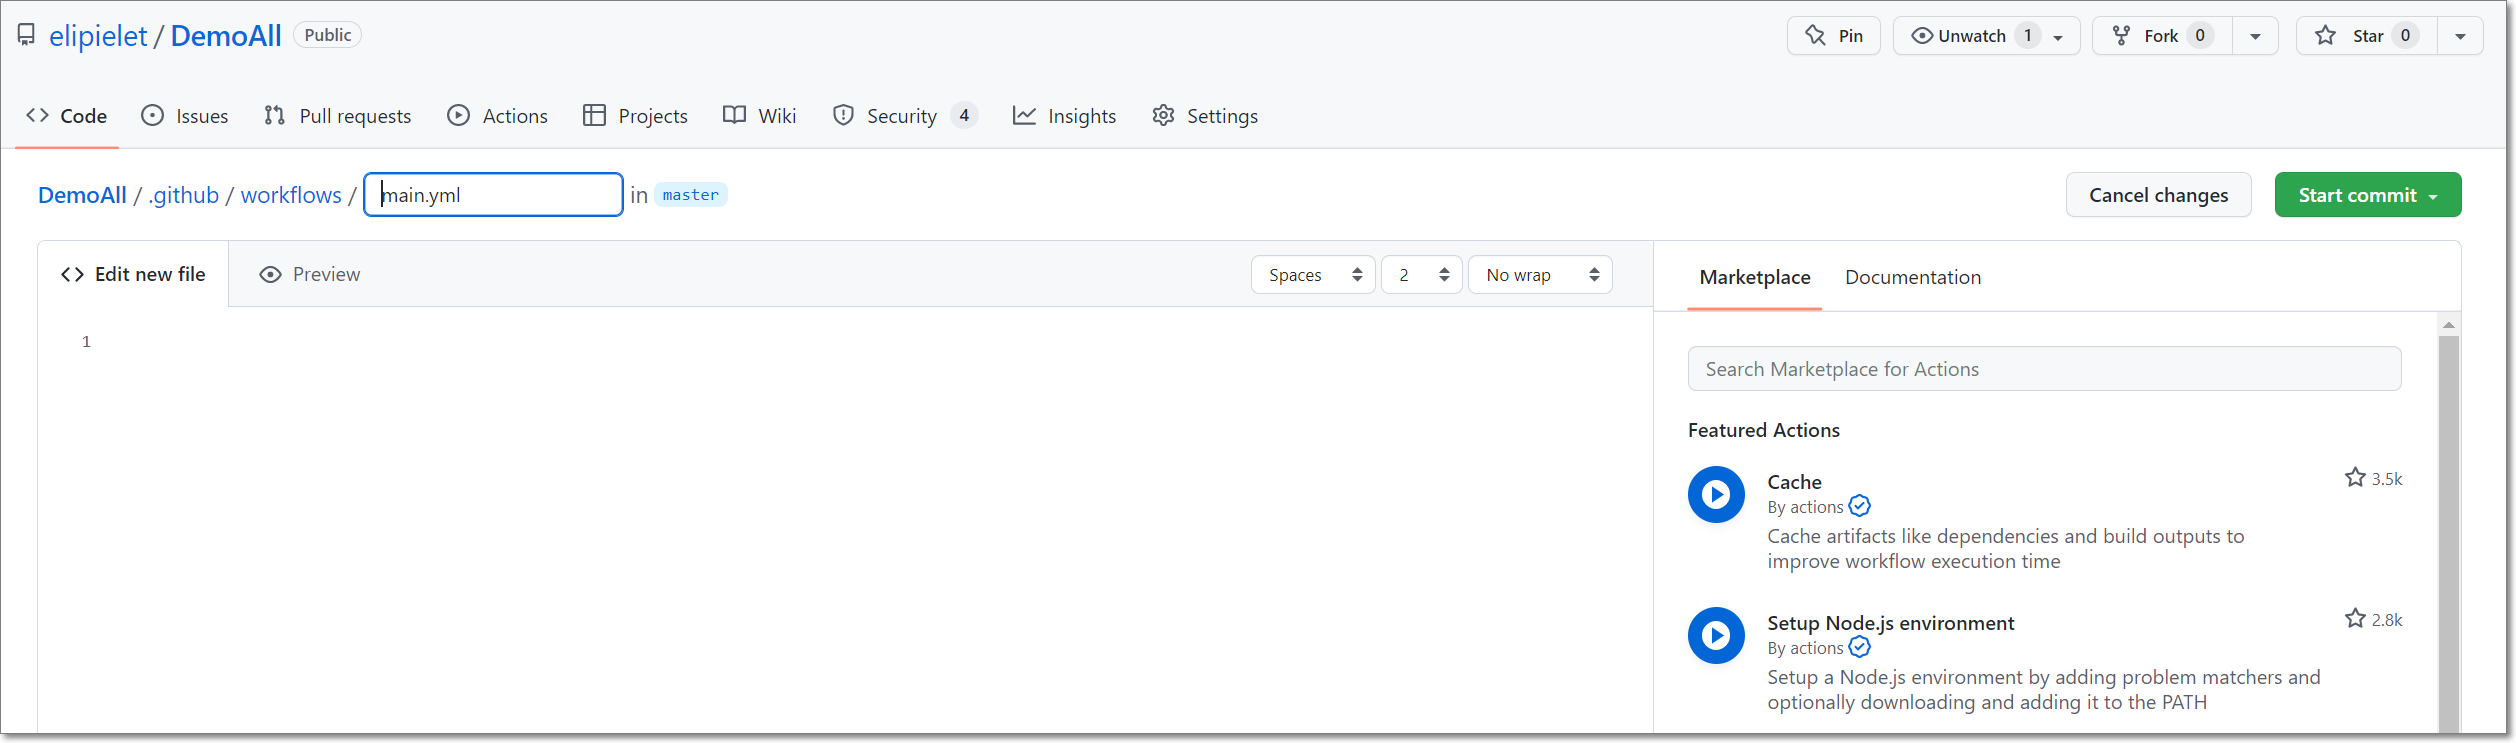Click the Cache verified creator badge
The height and width of the screenshot is (743, 2516).
pos(1859,506)
